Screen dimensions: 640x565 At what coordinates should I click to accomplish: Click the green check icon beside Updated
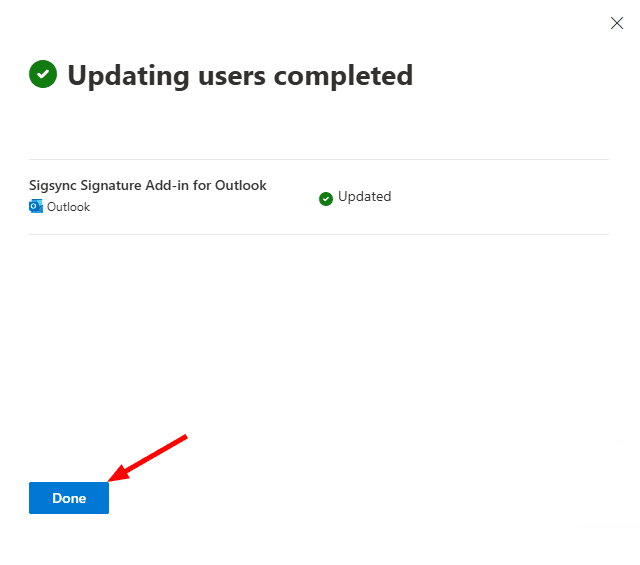[x=325, y=198]
